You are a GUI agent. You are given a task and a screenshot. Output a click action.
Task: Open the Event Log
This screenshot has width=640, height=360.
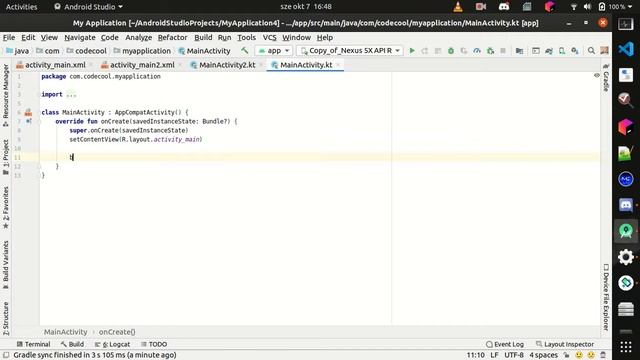[x=504, y=344]
